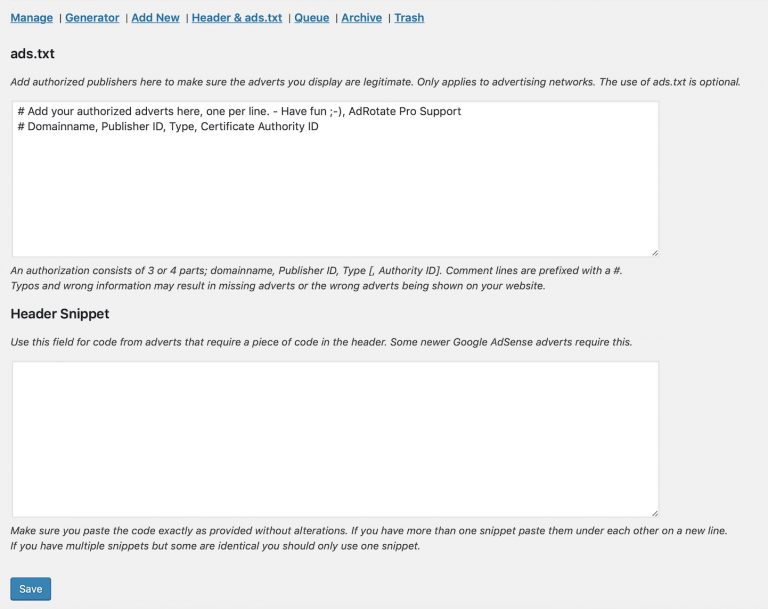Grab the ads.txt textarea resize handle

coord(654,251)
